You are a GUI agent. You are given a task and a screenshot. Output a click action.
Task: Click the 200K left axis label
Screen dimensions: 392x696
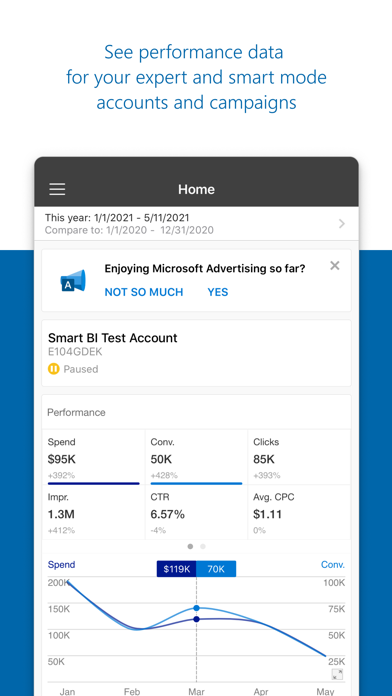click(58, 583)
